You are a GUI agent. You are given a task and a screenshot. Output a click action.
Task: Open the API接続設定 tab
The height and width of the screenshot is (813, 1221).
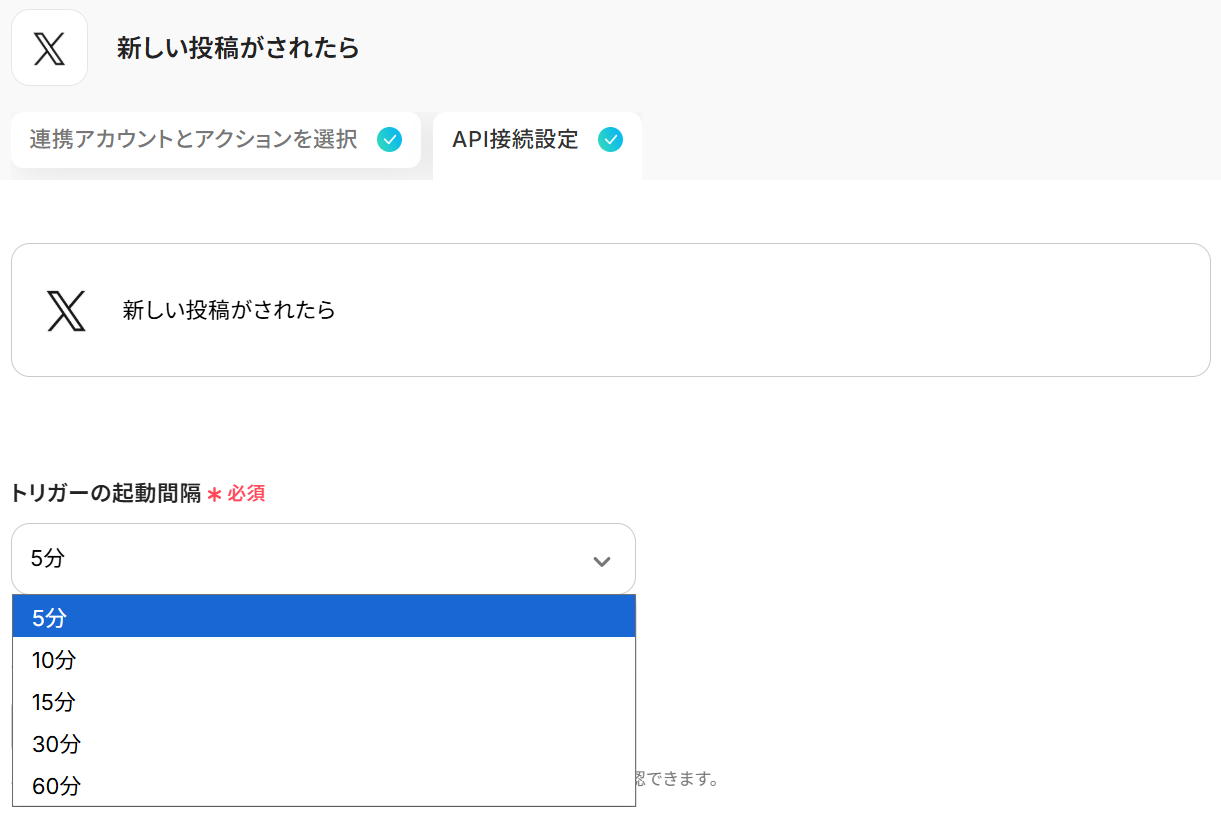(x=515, y=140)
